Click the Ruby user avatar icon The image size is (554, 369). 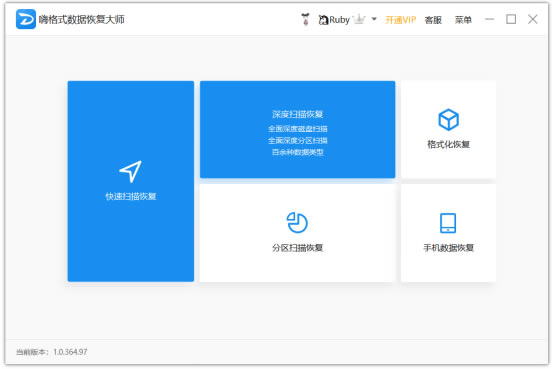coord(323,20)
